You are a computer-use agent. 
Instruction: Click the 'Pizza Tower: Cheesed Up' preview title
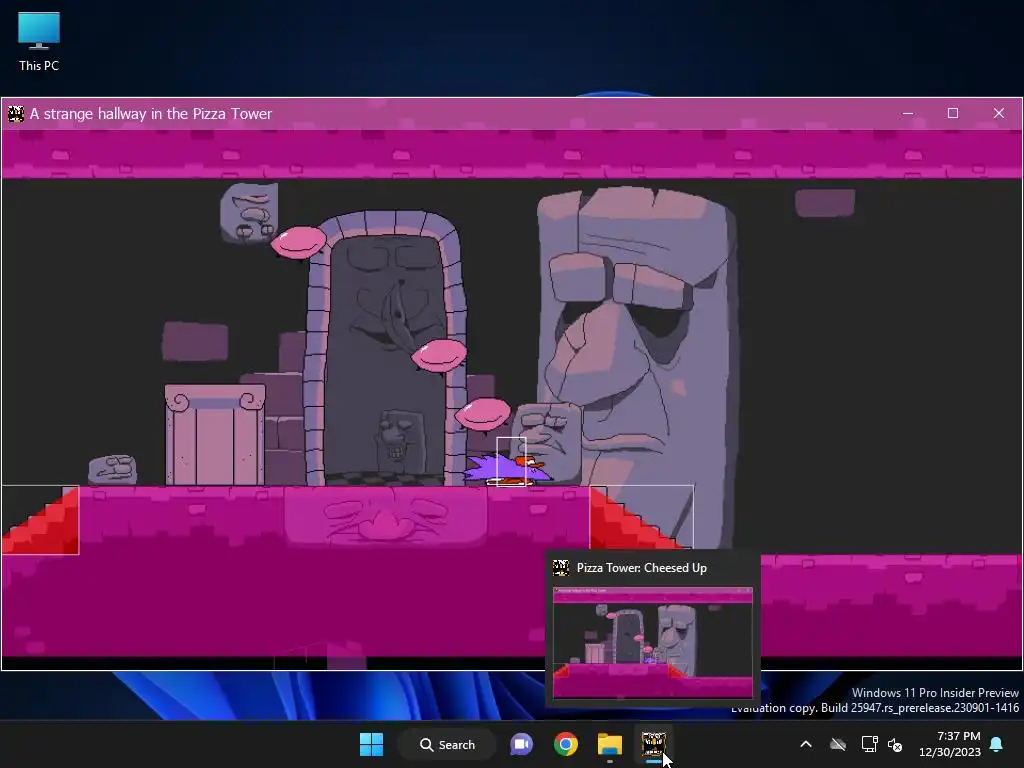tap(641, 568)
